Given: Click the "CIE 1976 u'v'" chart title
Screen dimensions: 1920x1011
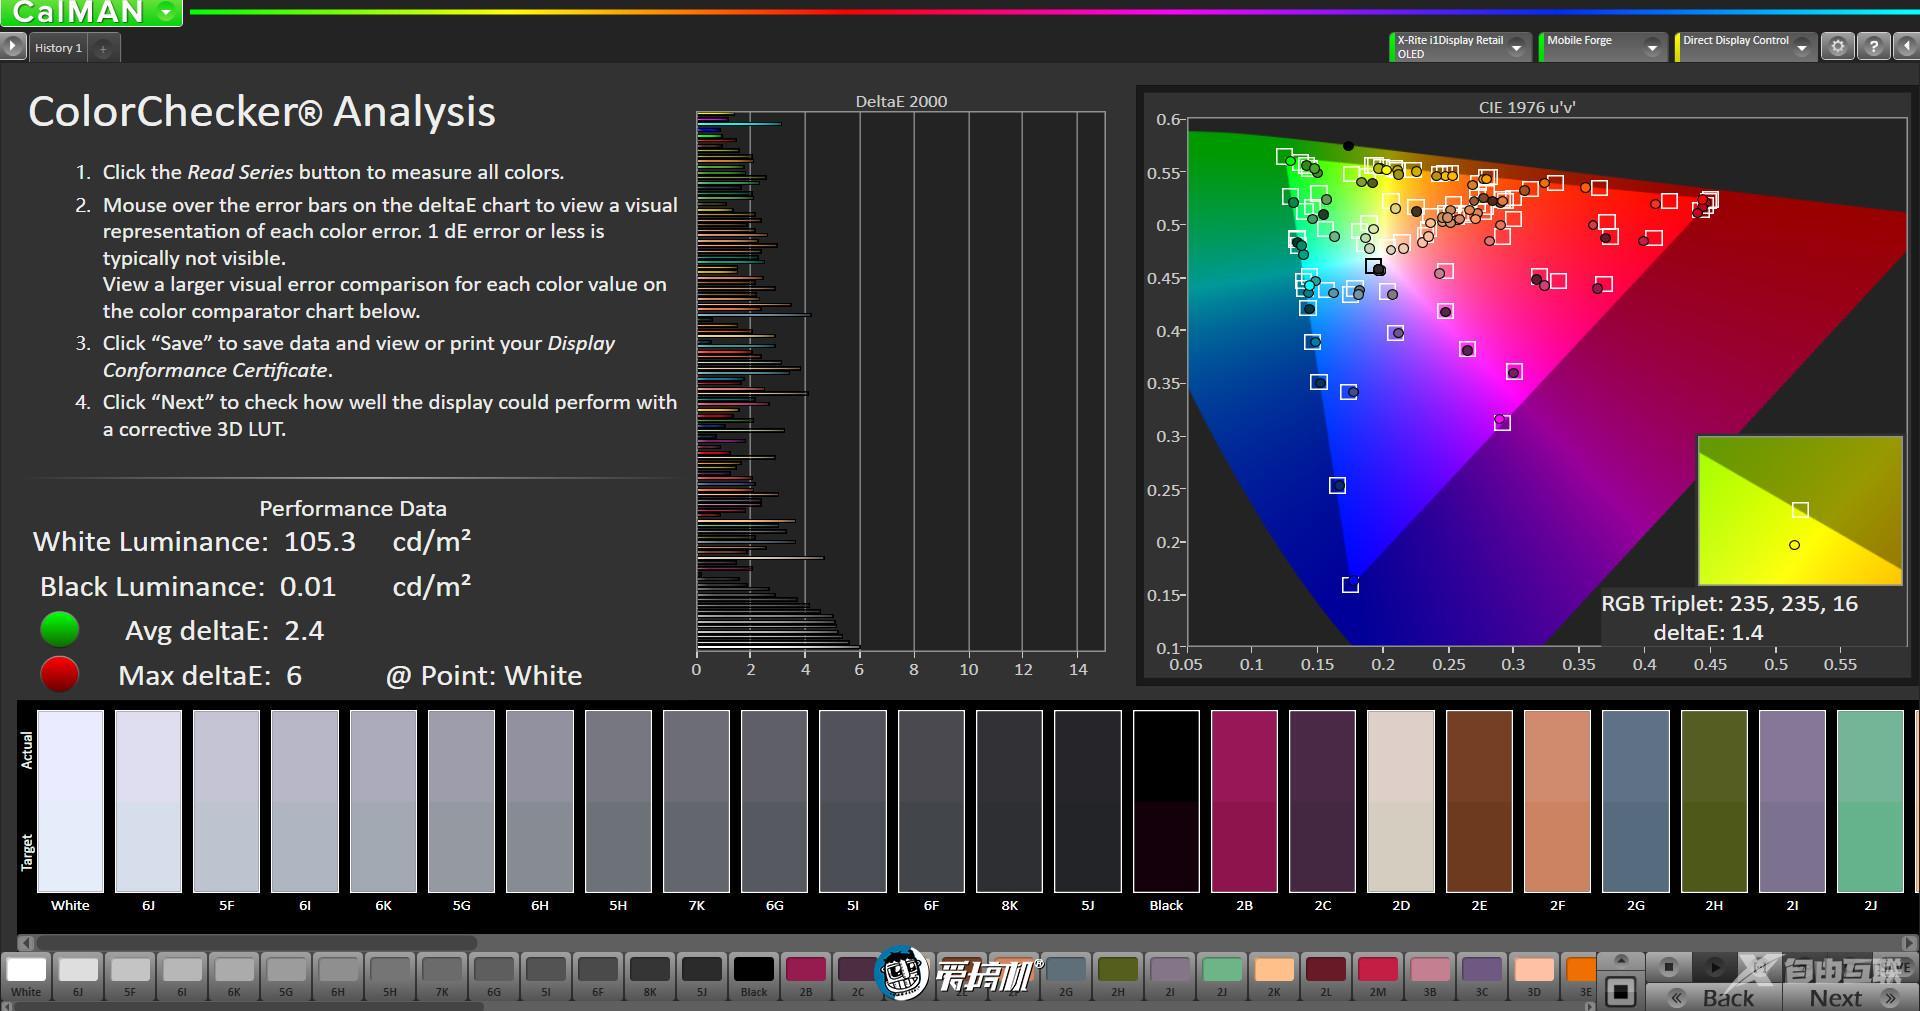Looking at the screenshot, I should point(1527,107).
